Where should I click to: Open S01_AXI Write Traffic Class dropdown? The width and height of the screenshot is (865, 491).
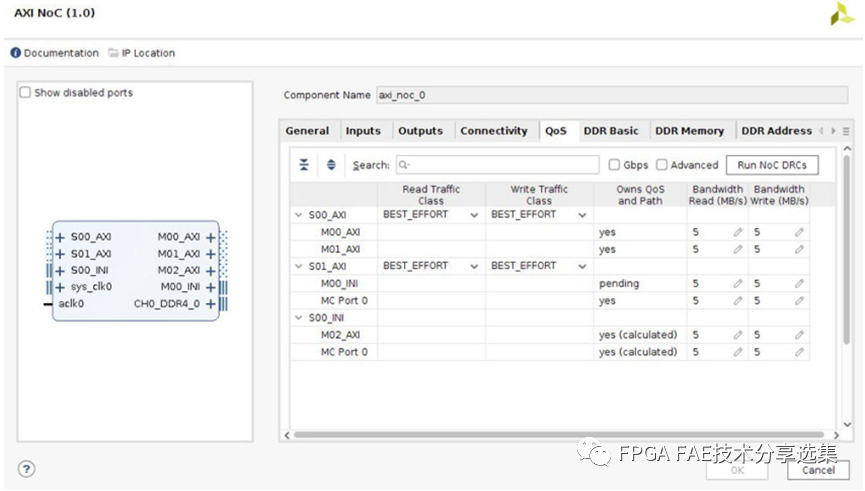(582, 266)
